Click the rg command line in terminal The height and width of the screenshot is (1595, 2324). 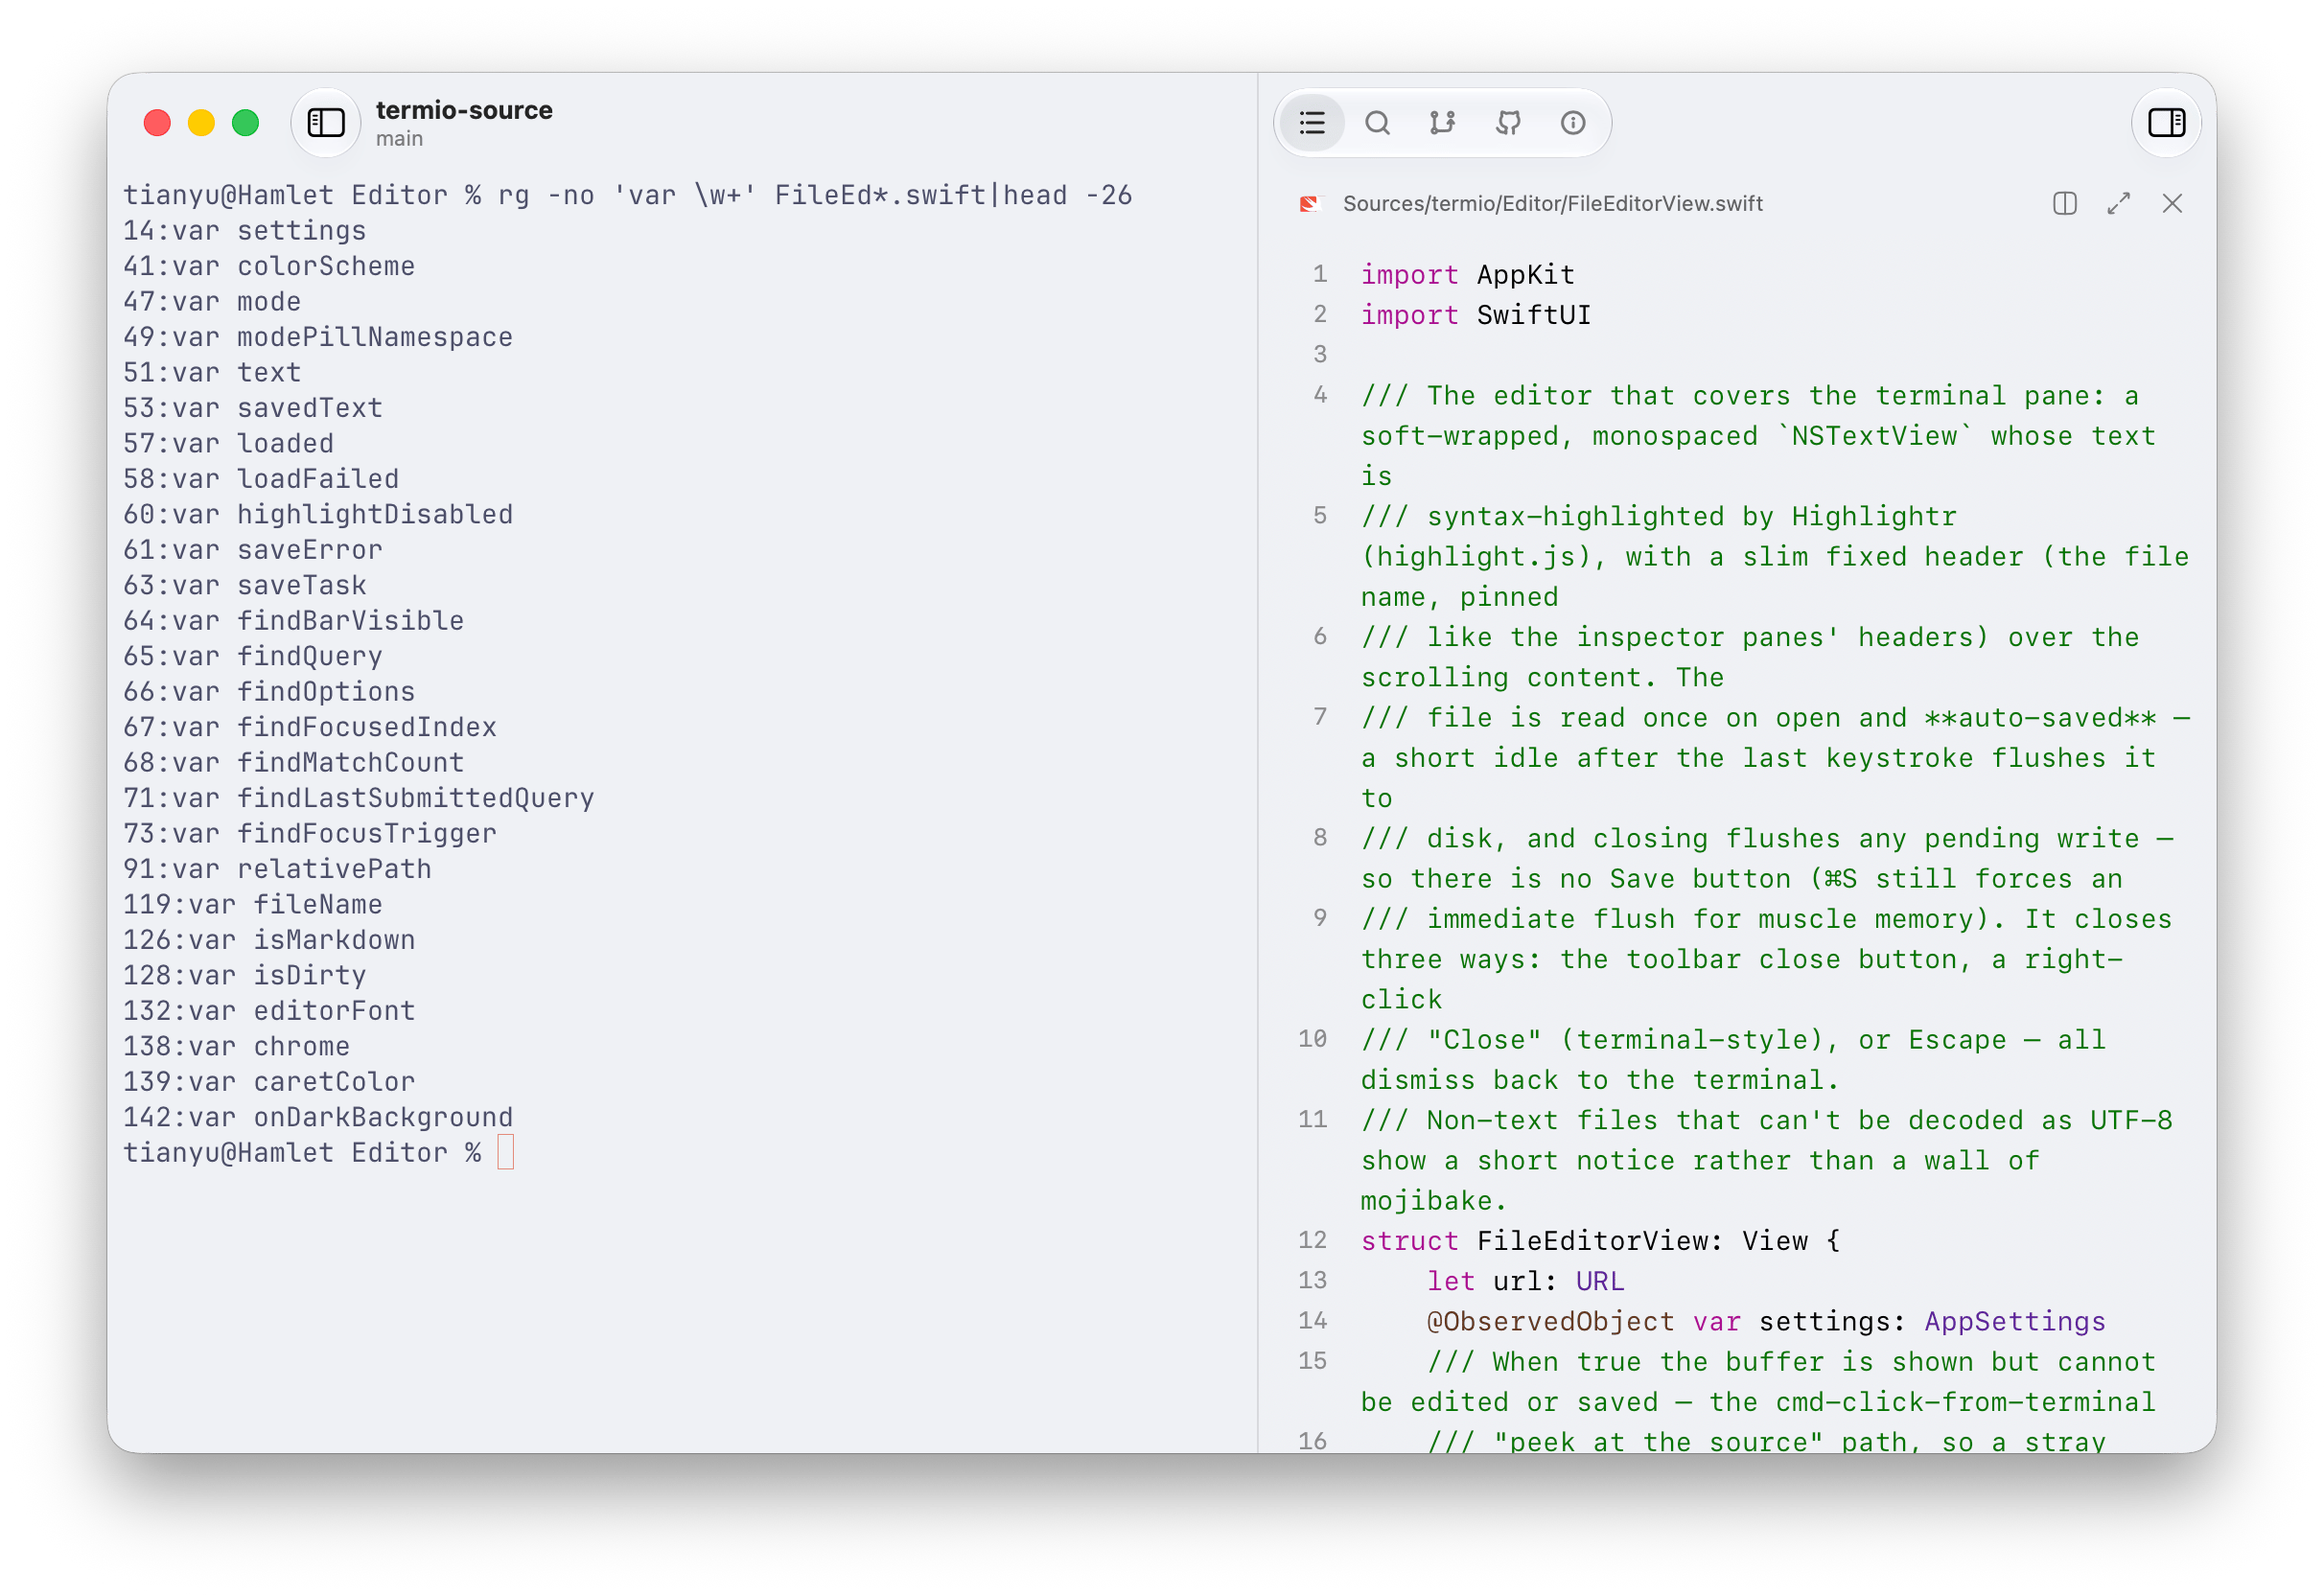click(x=628, y=195)
